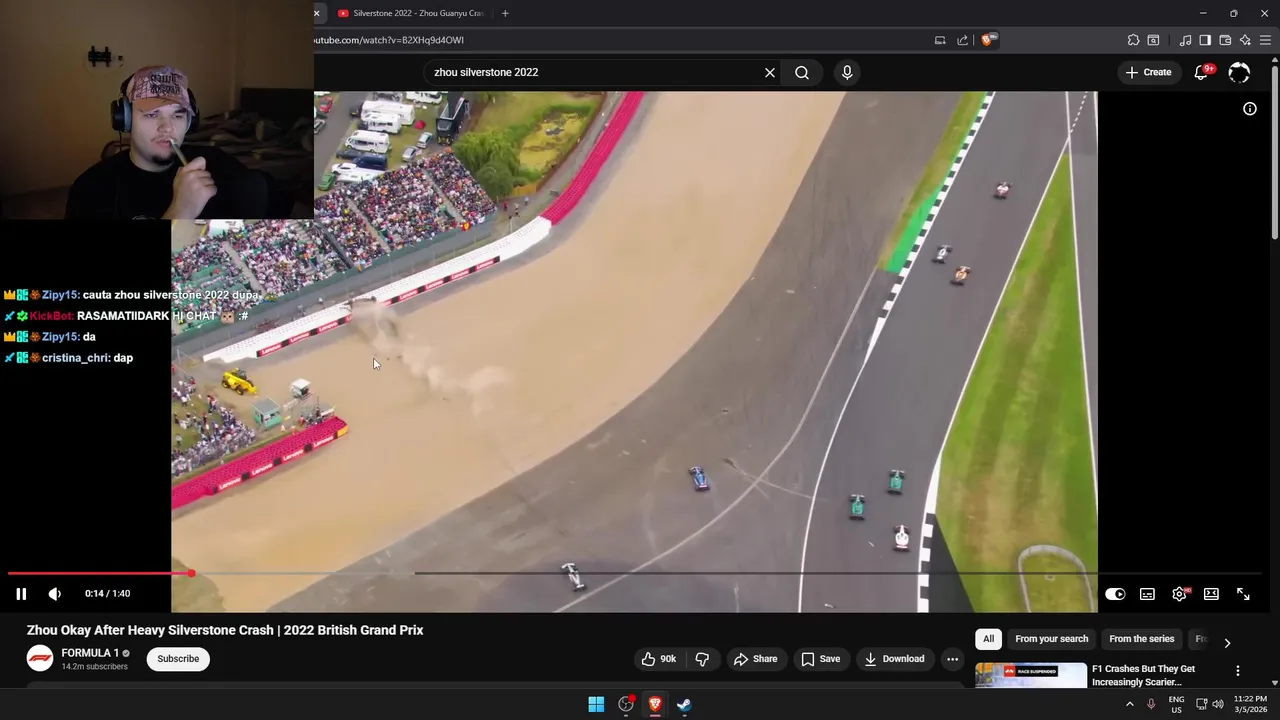Toggle the browser sidebar panel
Viewport: 1280px width, 720px height.
click(1205, 40)
